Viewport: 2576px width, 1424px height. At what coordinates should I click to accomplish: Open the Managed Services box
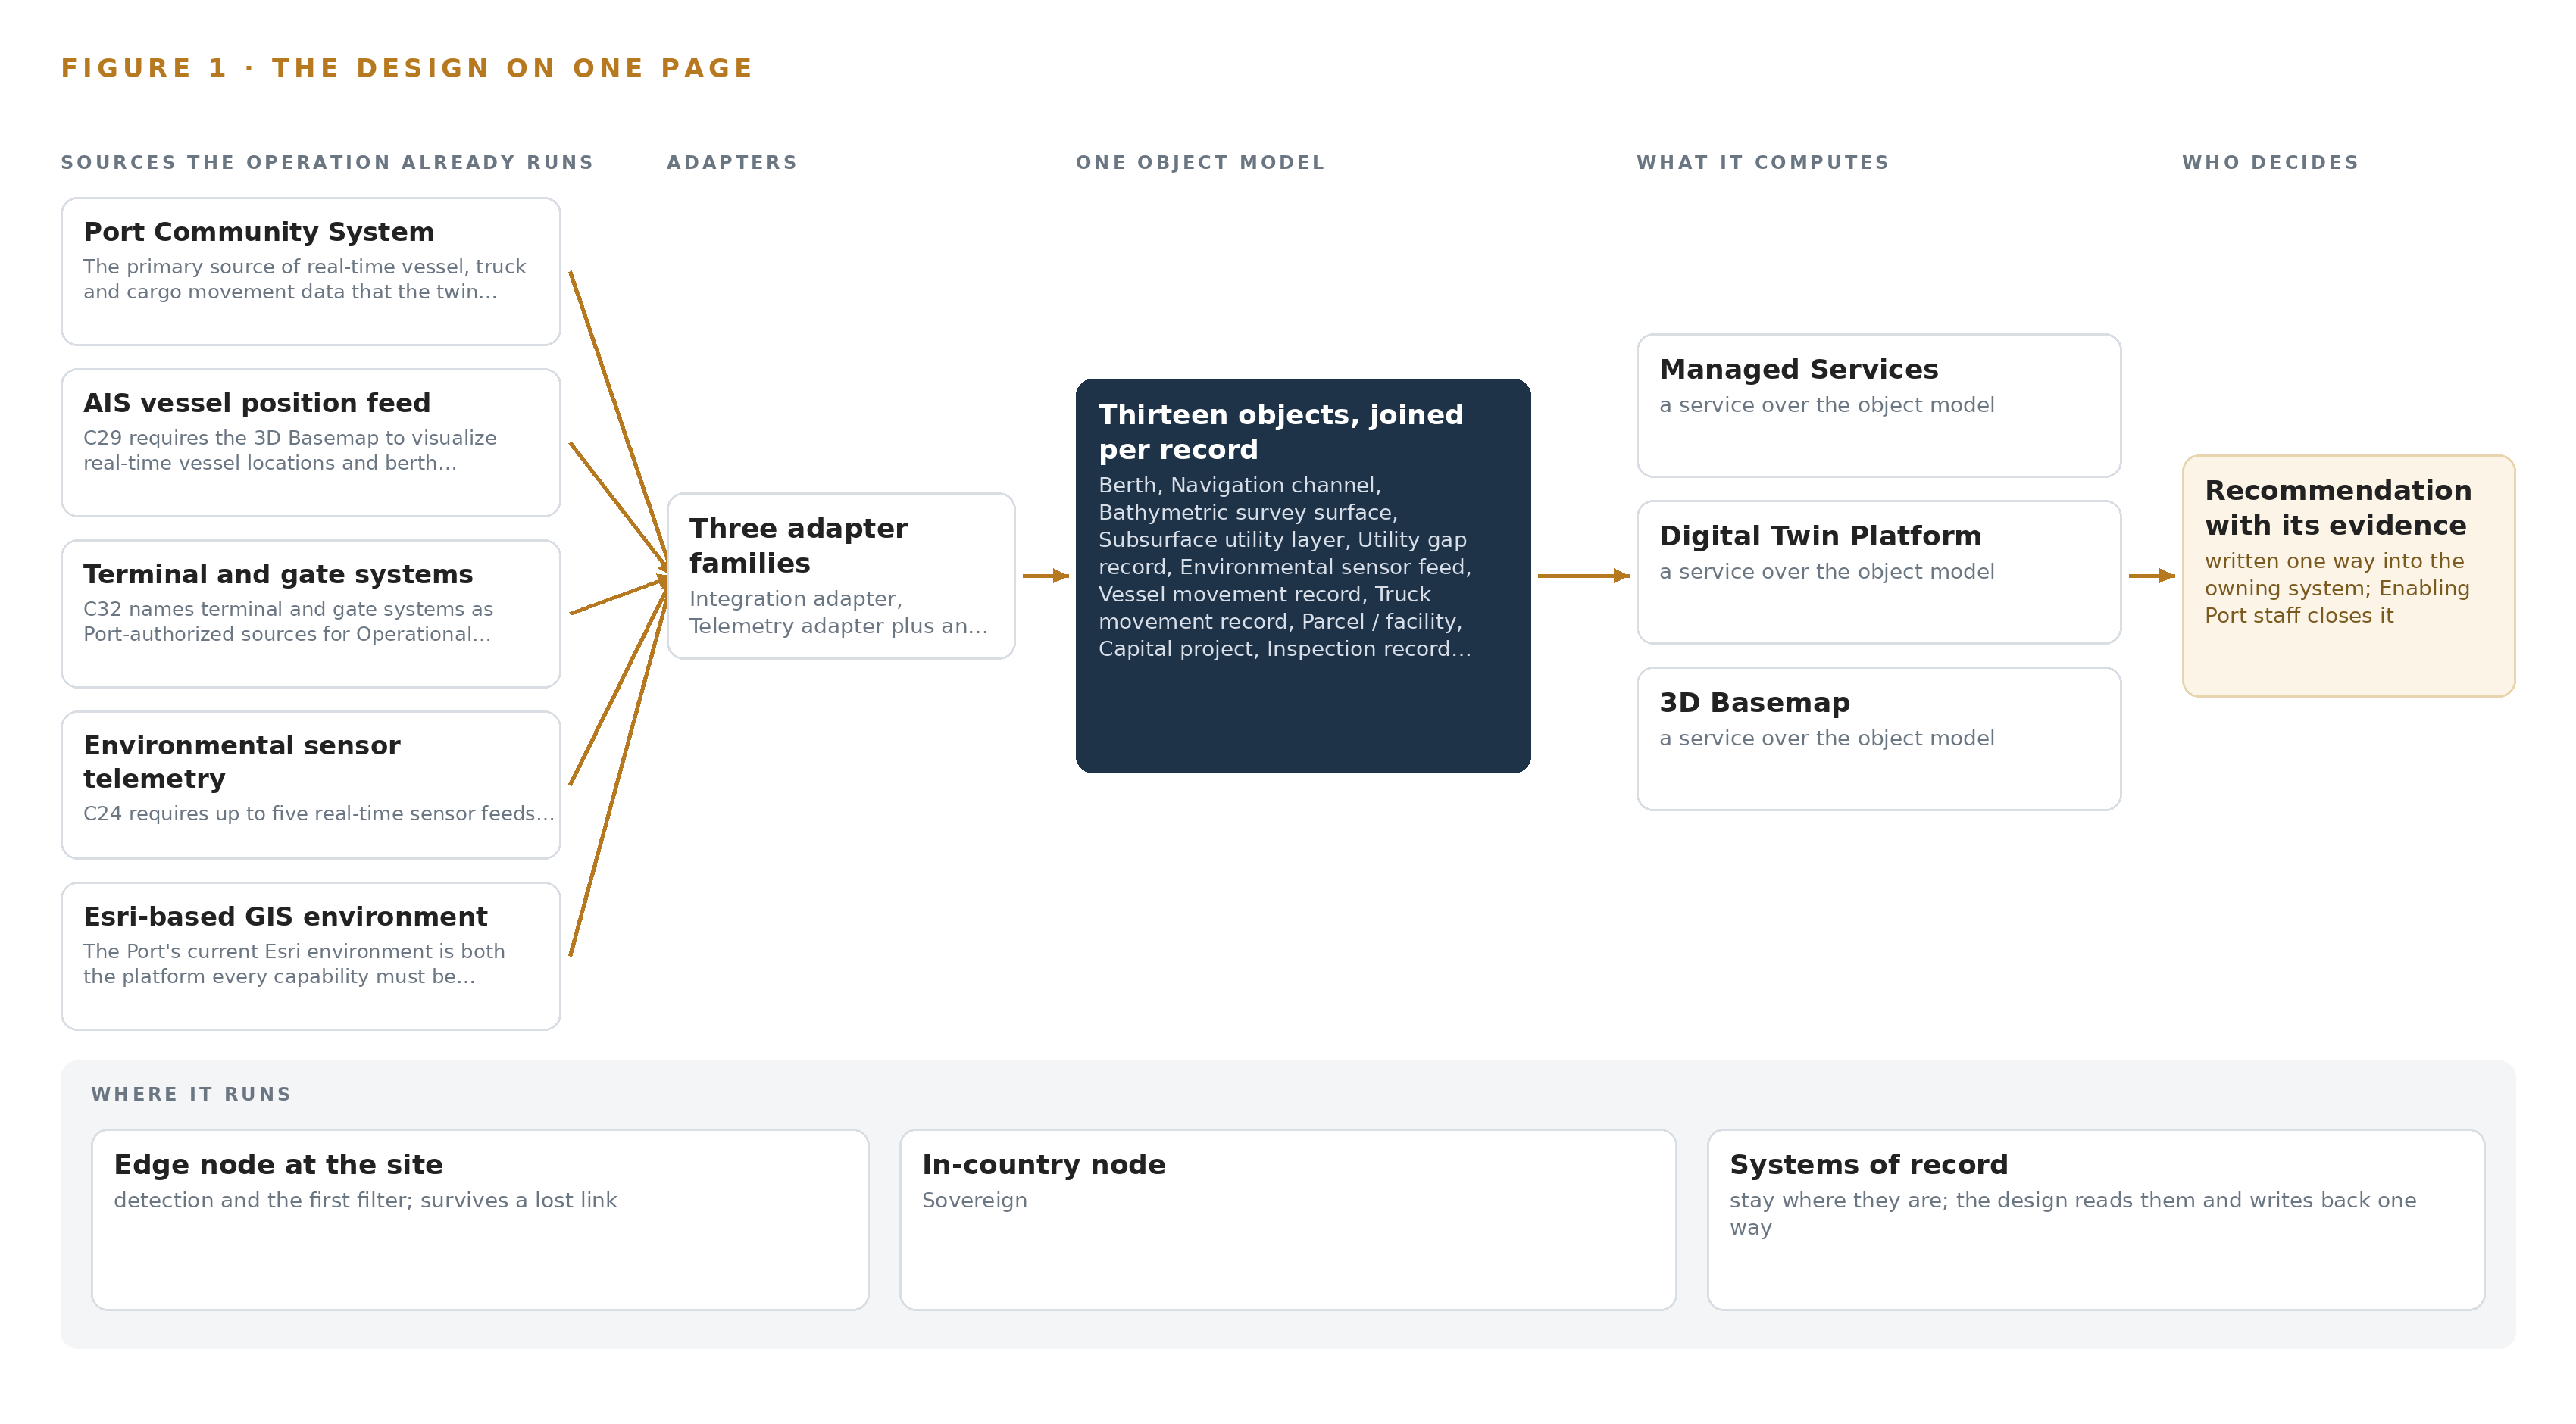pos(1879,406)
